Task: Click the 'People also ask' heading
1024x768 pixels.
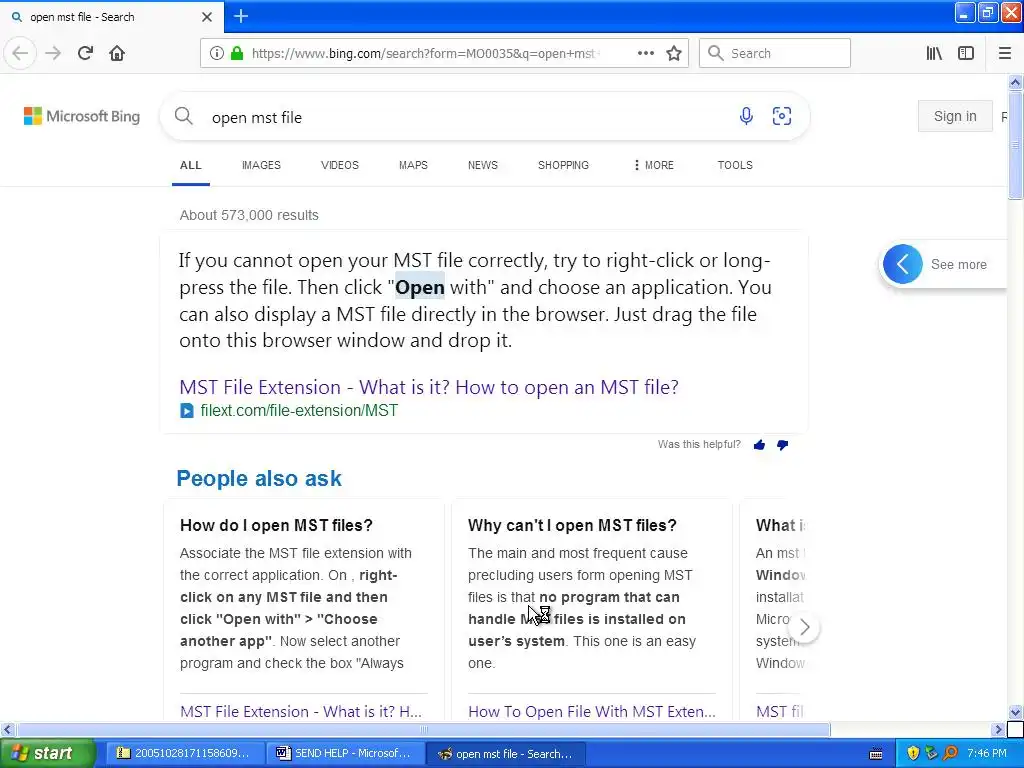Action: 259,479
